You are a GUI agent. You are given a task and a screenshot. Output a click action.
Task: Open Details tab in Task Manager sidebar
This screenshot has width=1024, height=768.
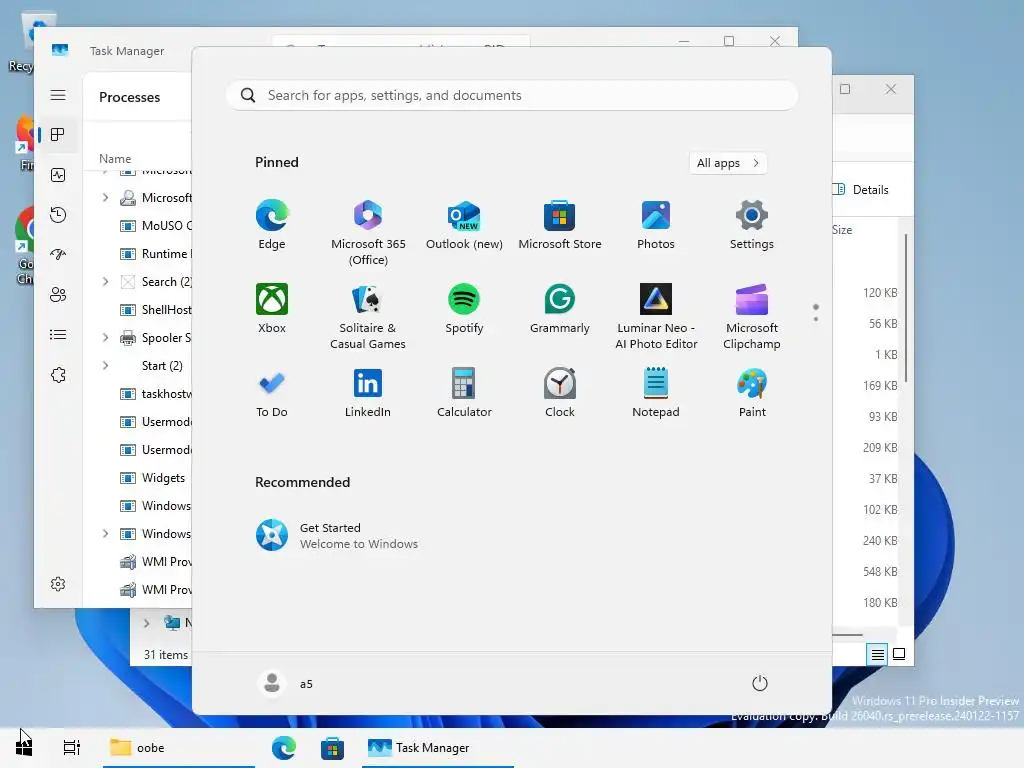pos(58,335)
